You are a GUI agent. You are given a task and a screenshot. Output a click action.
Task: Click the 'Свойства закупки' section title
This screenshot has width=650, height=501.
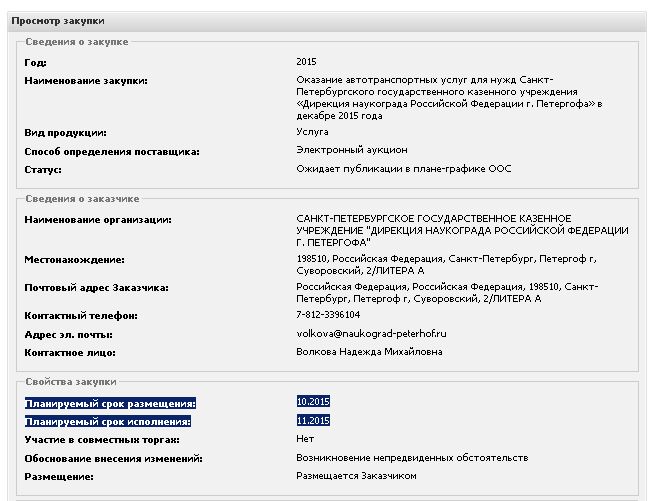click(x=70, y=382)
